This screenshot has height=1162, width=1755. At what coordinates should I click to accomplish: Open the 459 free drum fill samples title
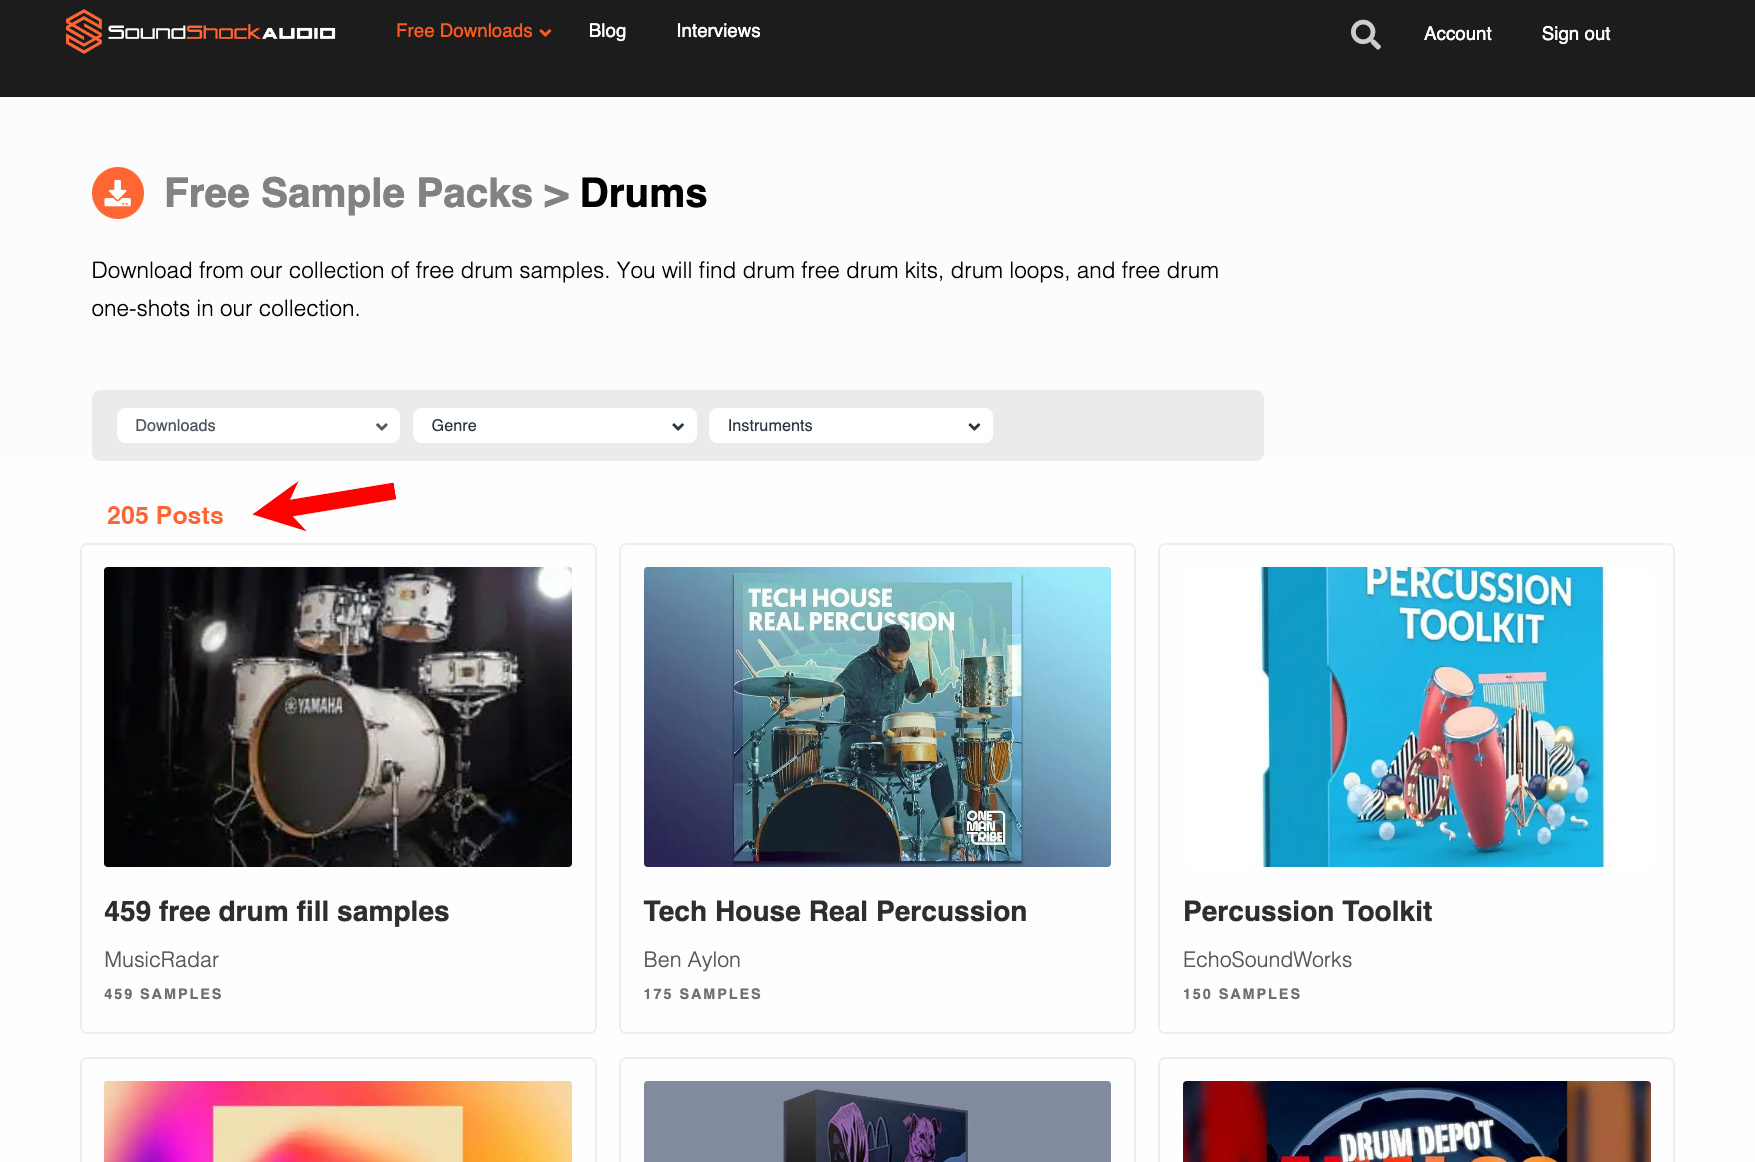[x=276, y=911]
